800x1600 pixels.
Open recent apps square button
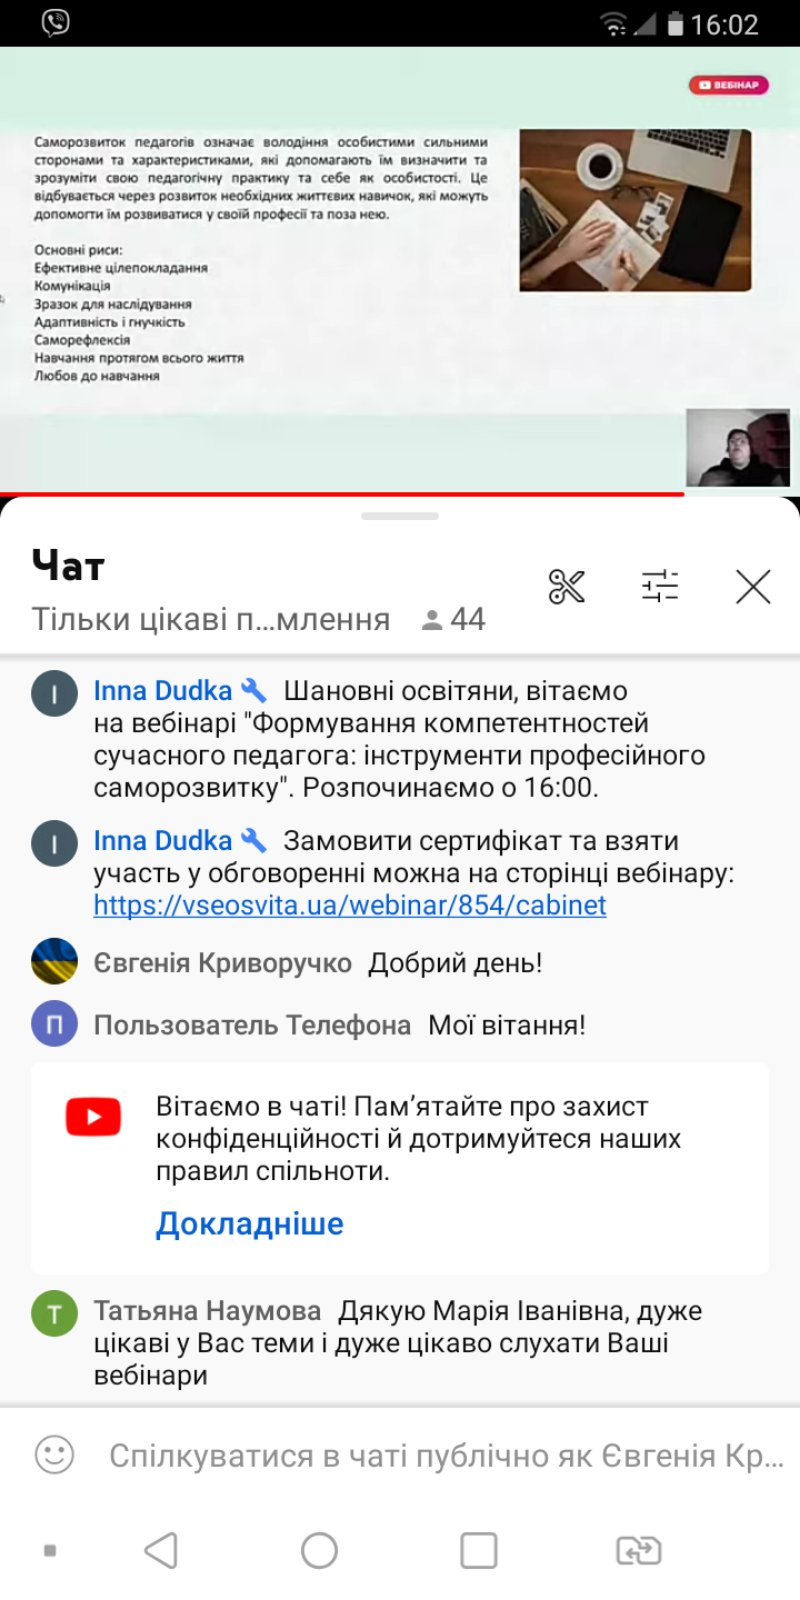[x=479, y=1550]
